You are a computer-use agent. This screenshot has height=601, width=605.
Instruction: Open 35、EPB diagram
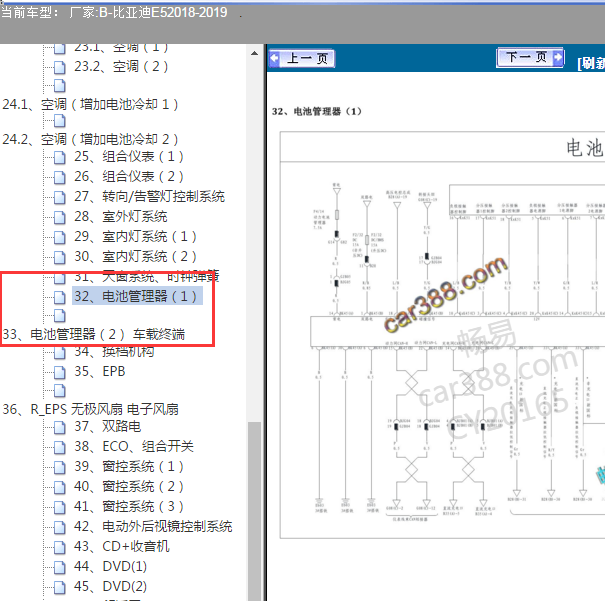coord(100,371)
